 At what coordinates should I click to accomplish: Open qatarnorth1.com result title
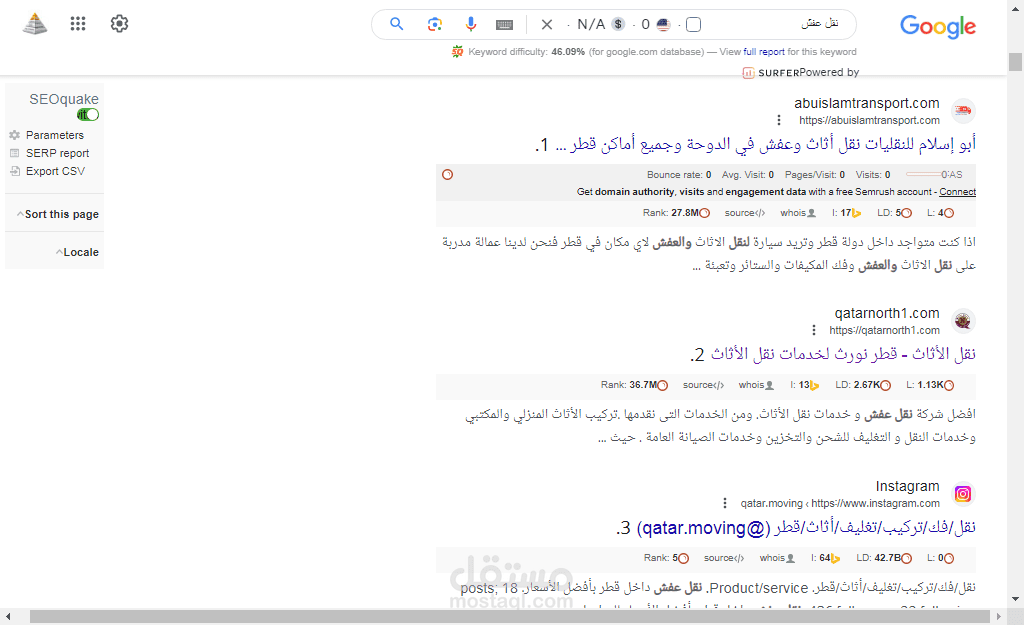tap(843, 354)
